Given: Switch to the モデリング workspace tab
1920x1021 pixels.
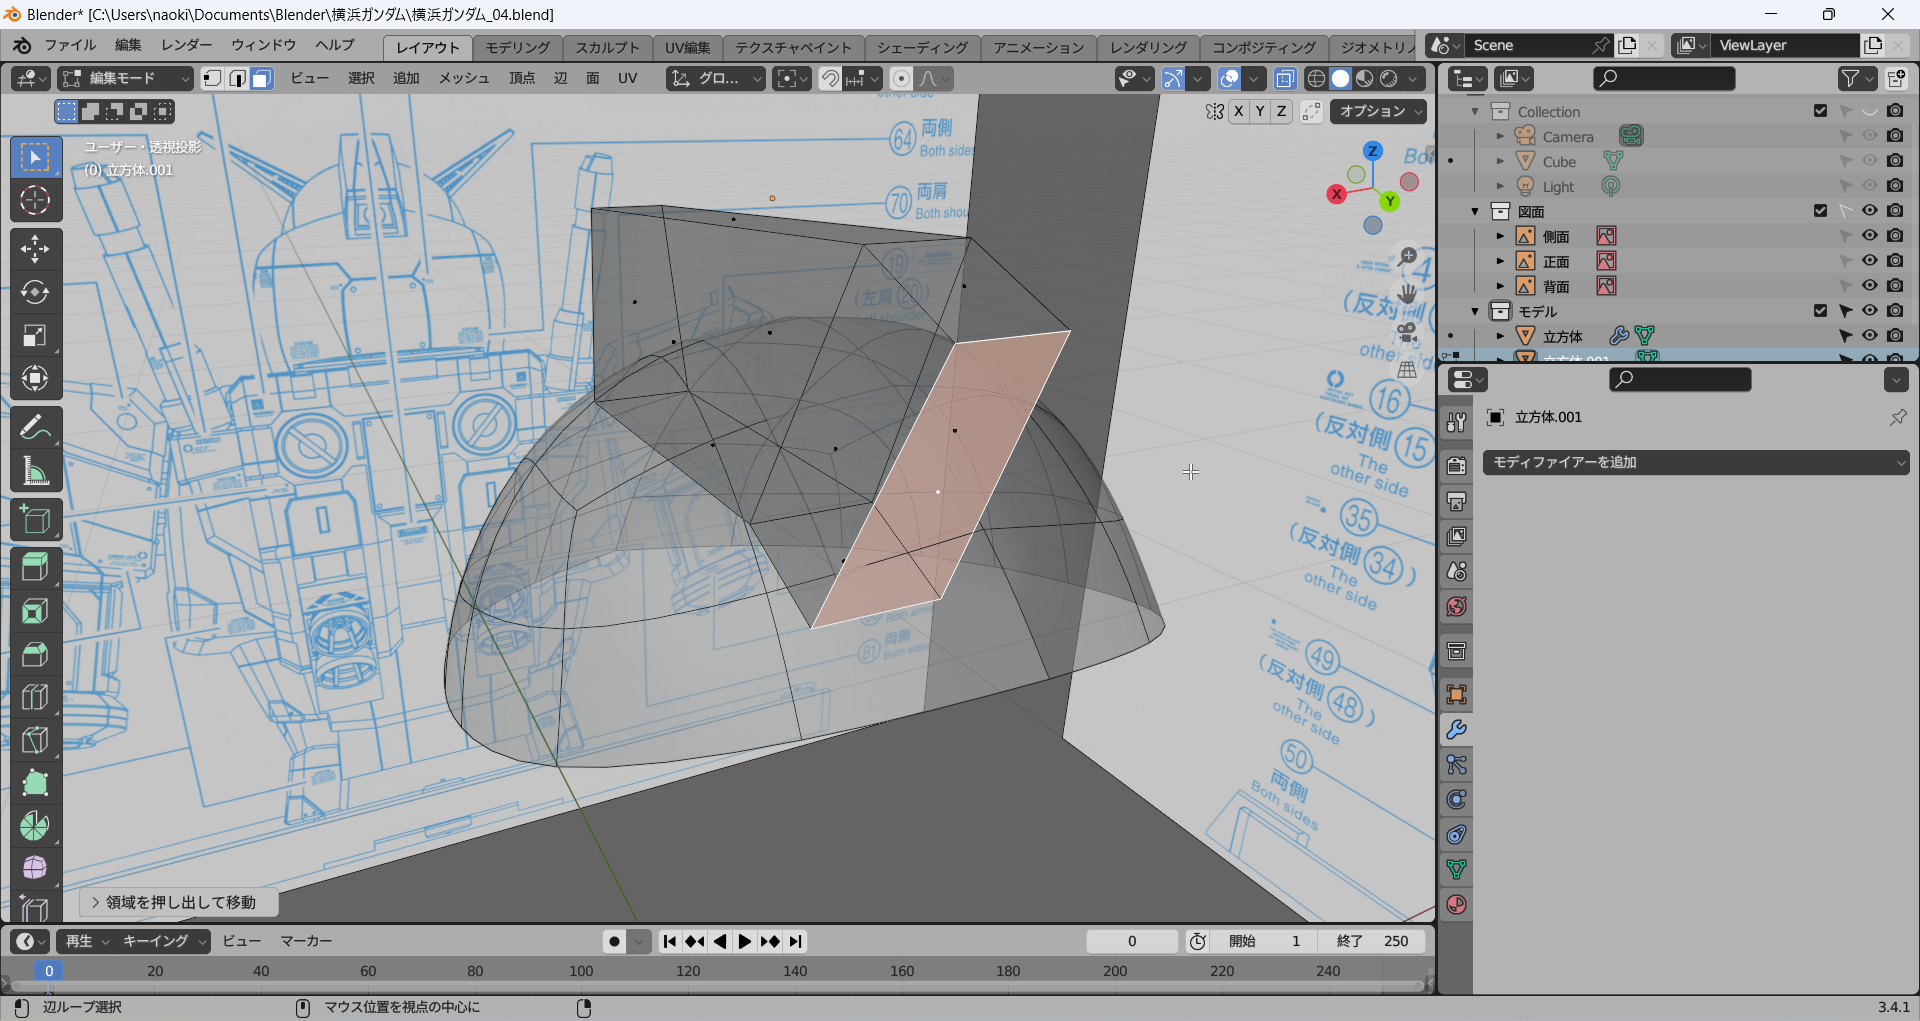Looking at the screenshot, I should click(517, 47).
